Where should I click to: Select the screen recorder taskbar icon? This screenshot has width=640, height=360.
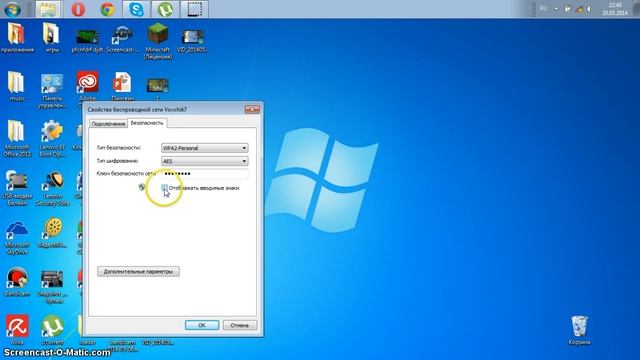pos(194,9)
